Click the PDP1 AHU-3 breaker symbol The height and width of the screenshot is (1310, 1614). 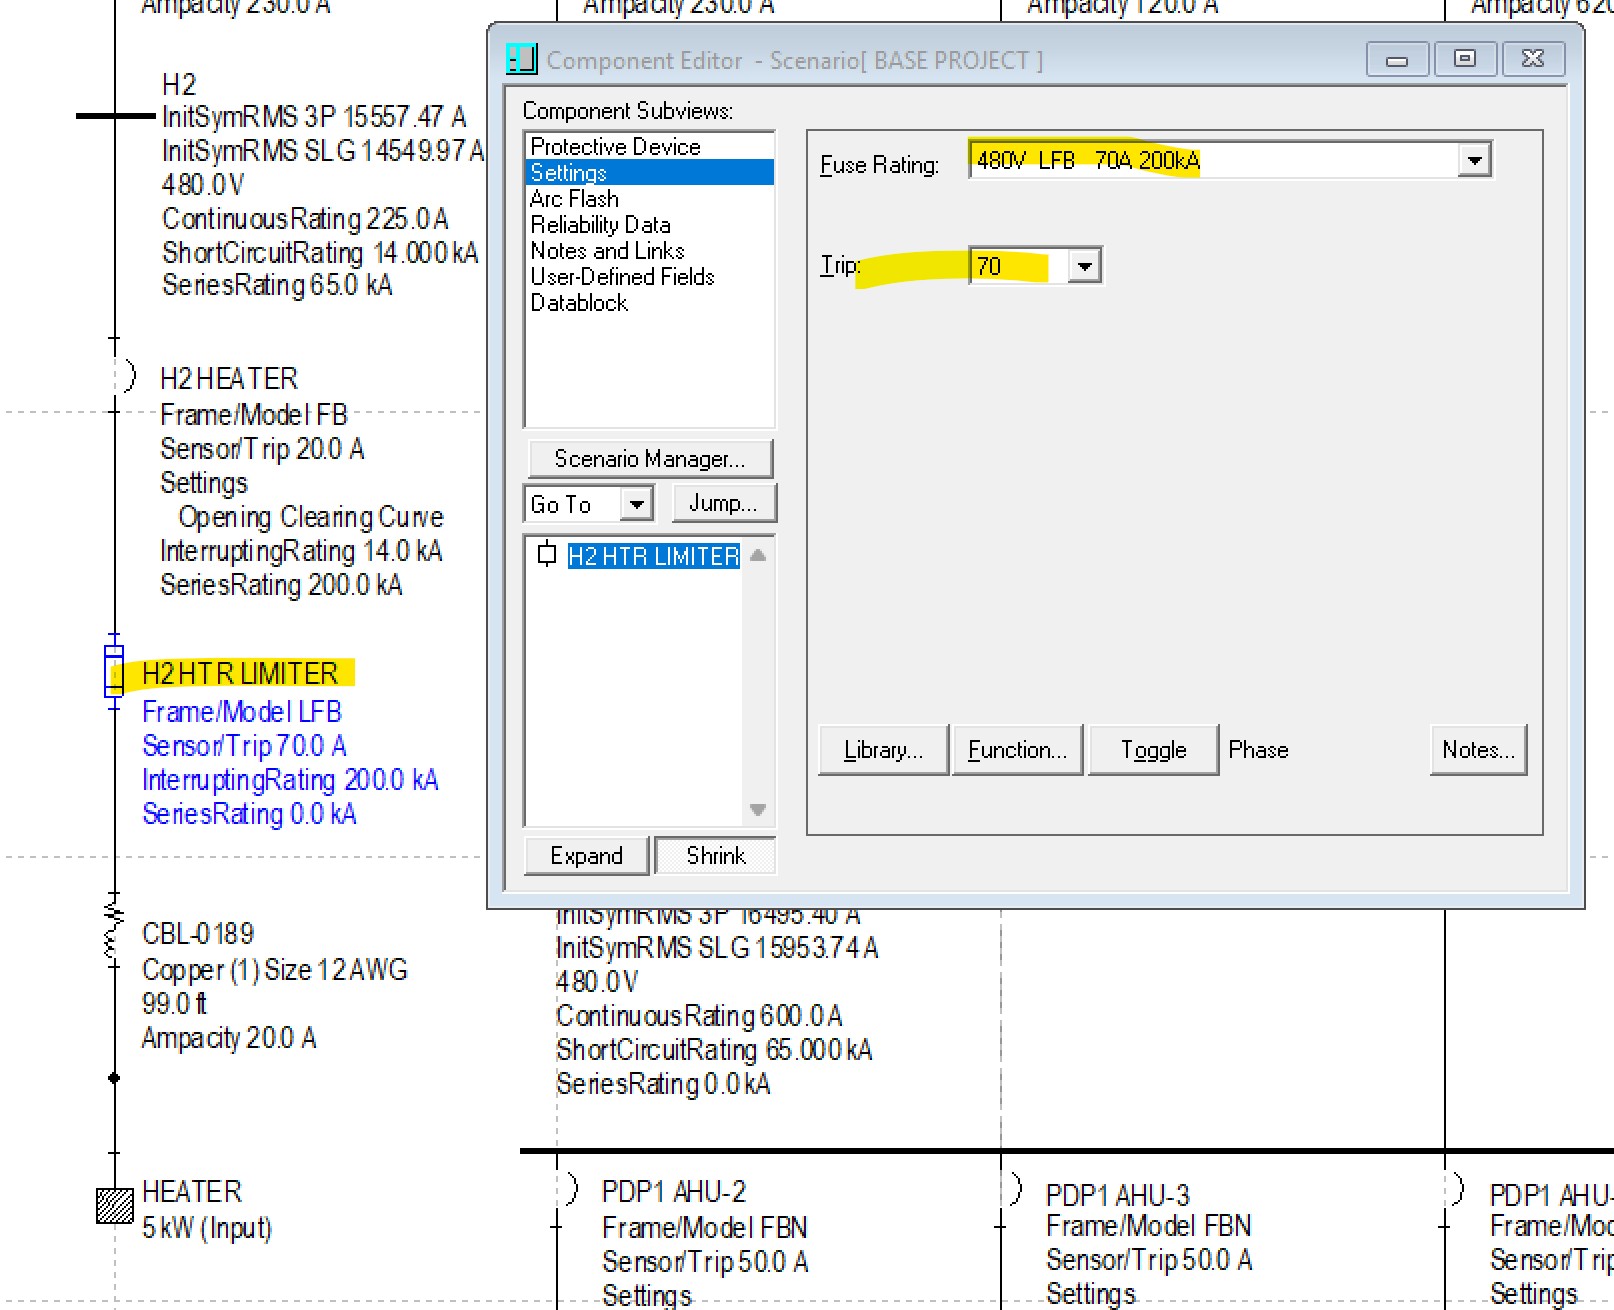click(x=1015, y=1189)
